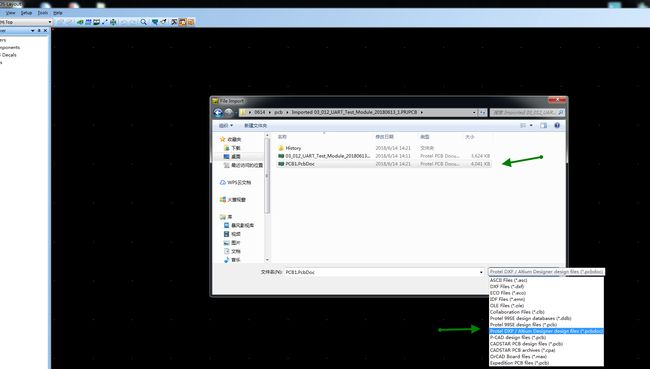Click the sidebar scrollbar down arrow
650x369 pixels.
pyautogui.click(x=267, y=260)
